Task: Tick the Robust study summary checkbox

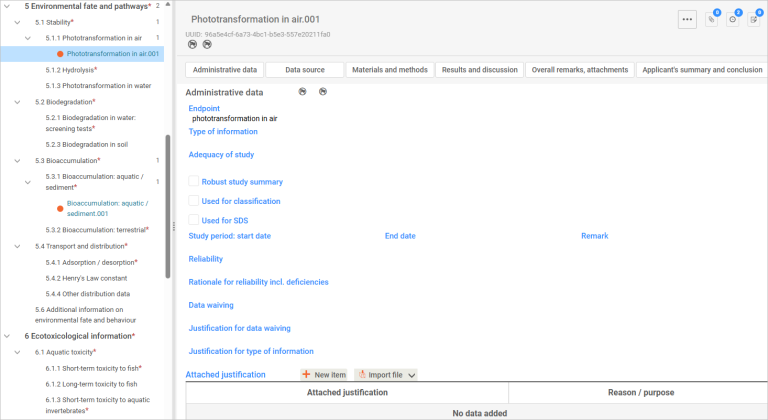Action: pyautogui.click(x=193, y=181)
